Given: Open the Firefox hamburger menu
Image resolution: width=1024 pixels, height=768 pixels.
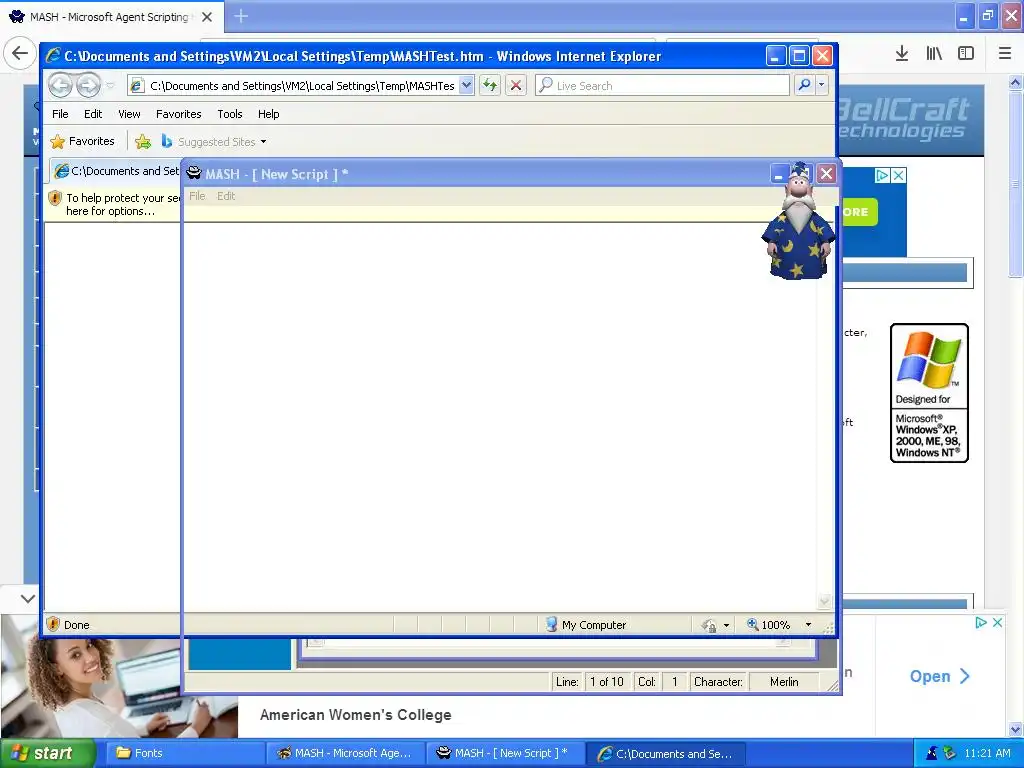Looking at the screenshot, I should (1005, 54).
